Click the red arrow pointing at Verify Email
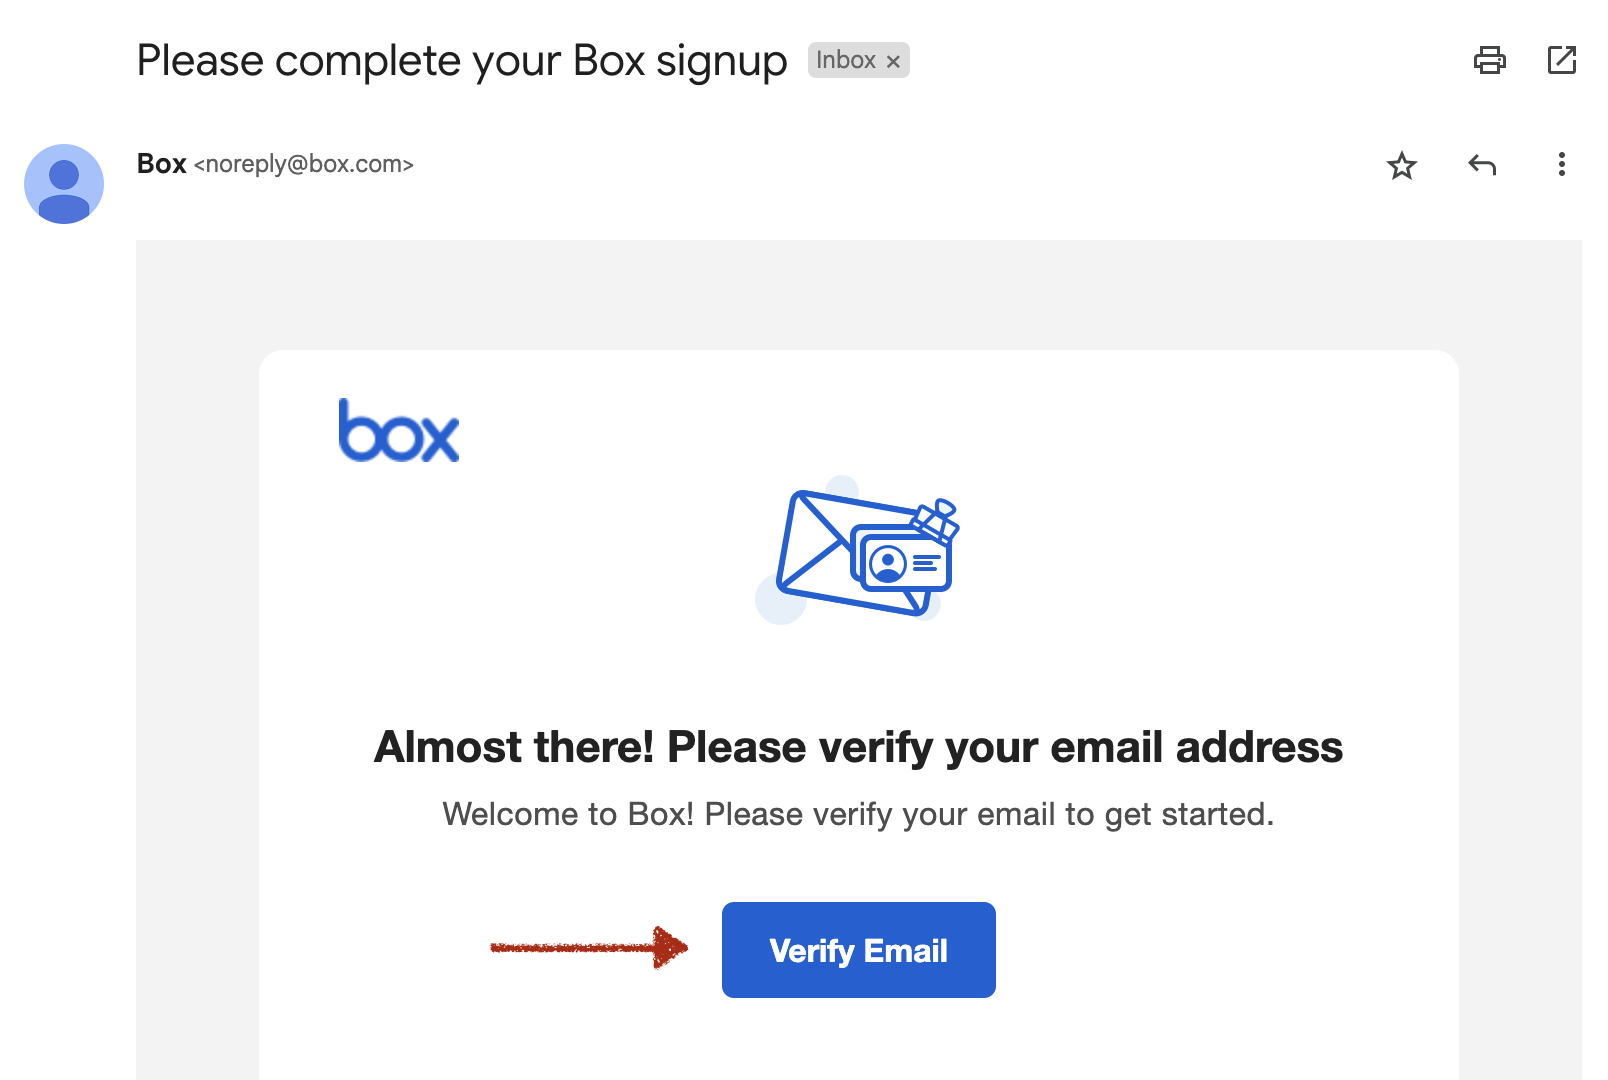Viewport: 1608px width, 1080px height. (x=588, y=947)
